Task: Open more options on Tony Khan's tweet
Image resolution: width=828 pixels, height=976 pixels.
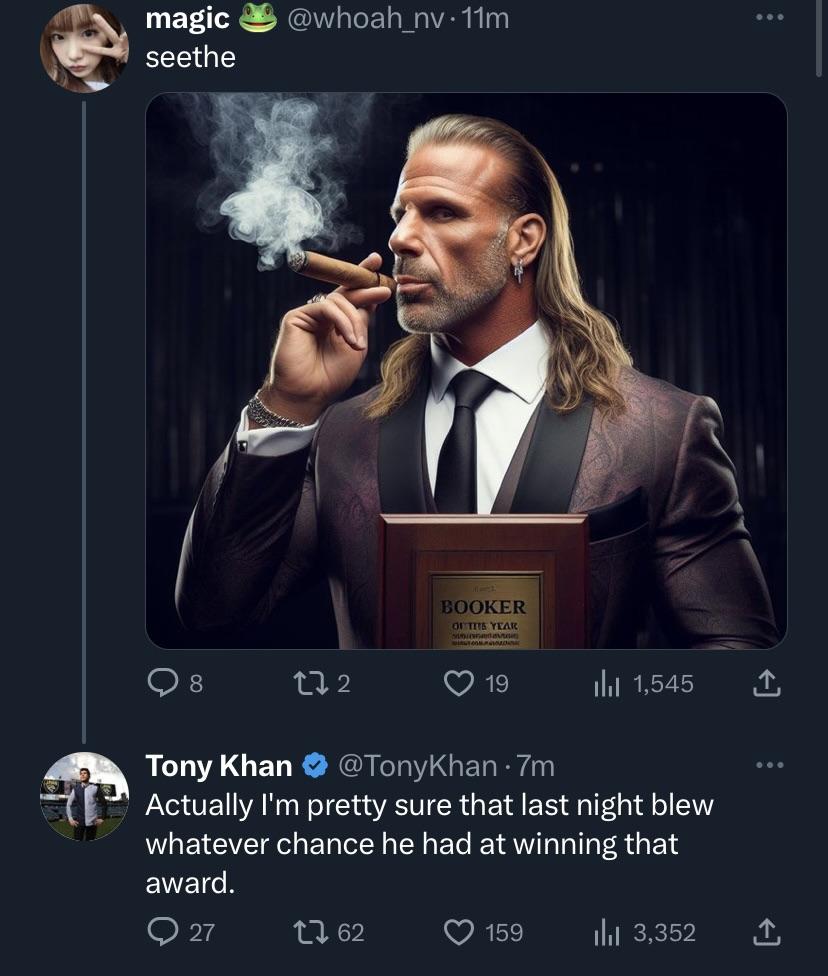Action: [x=767, y=766]
